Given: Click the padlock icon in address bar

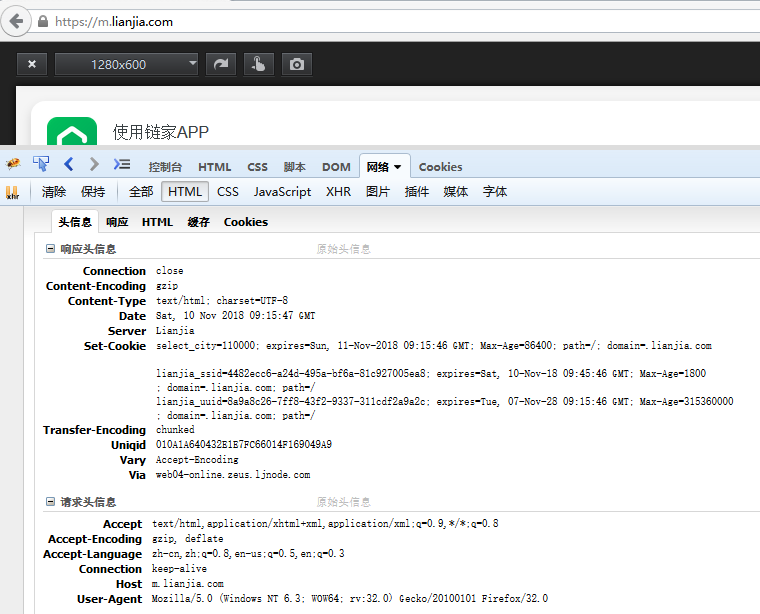Looking at the screenshot, I should click(x=43, y=21).
